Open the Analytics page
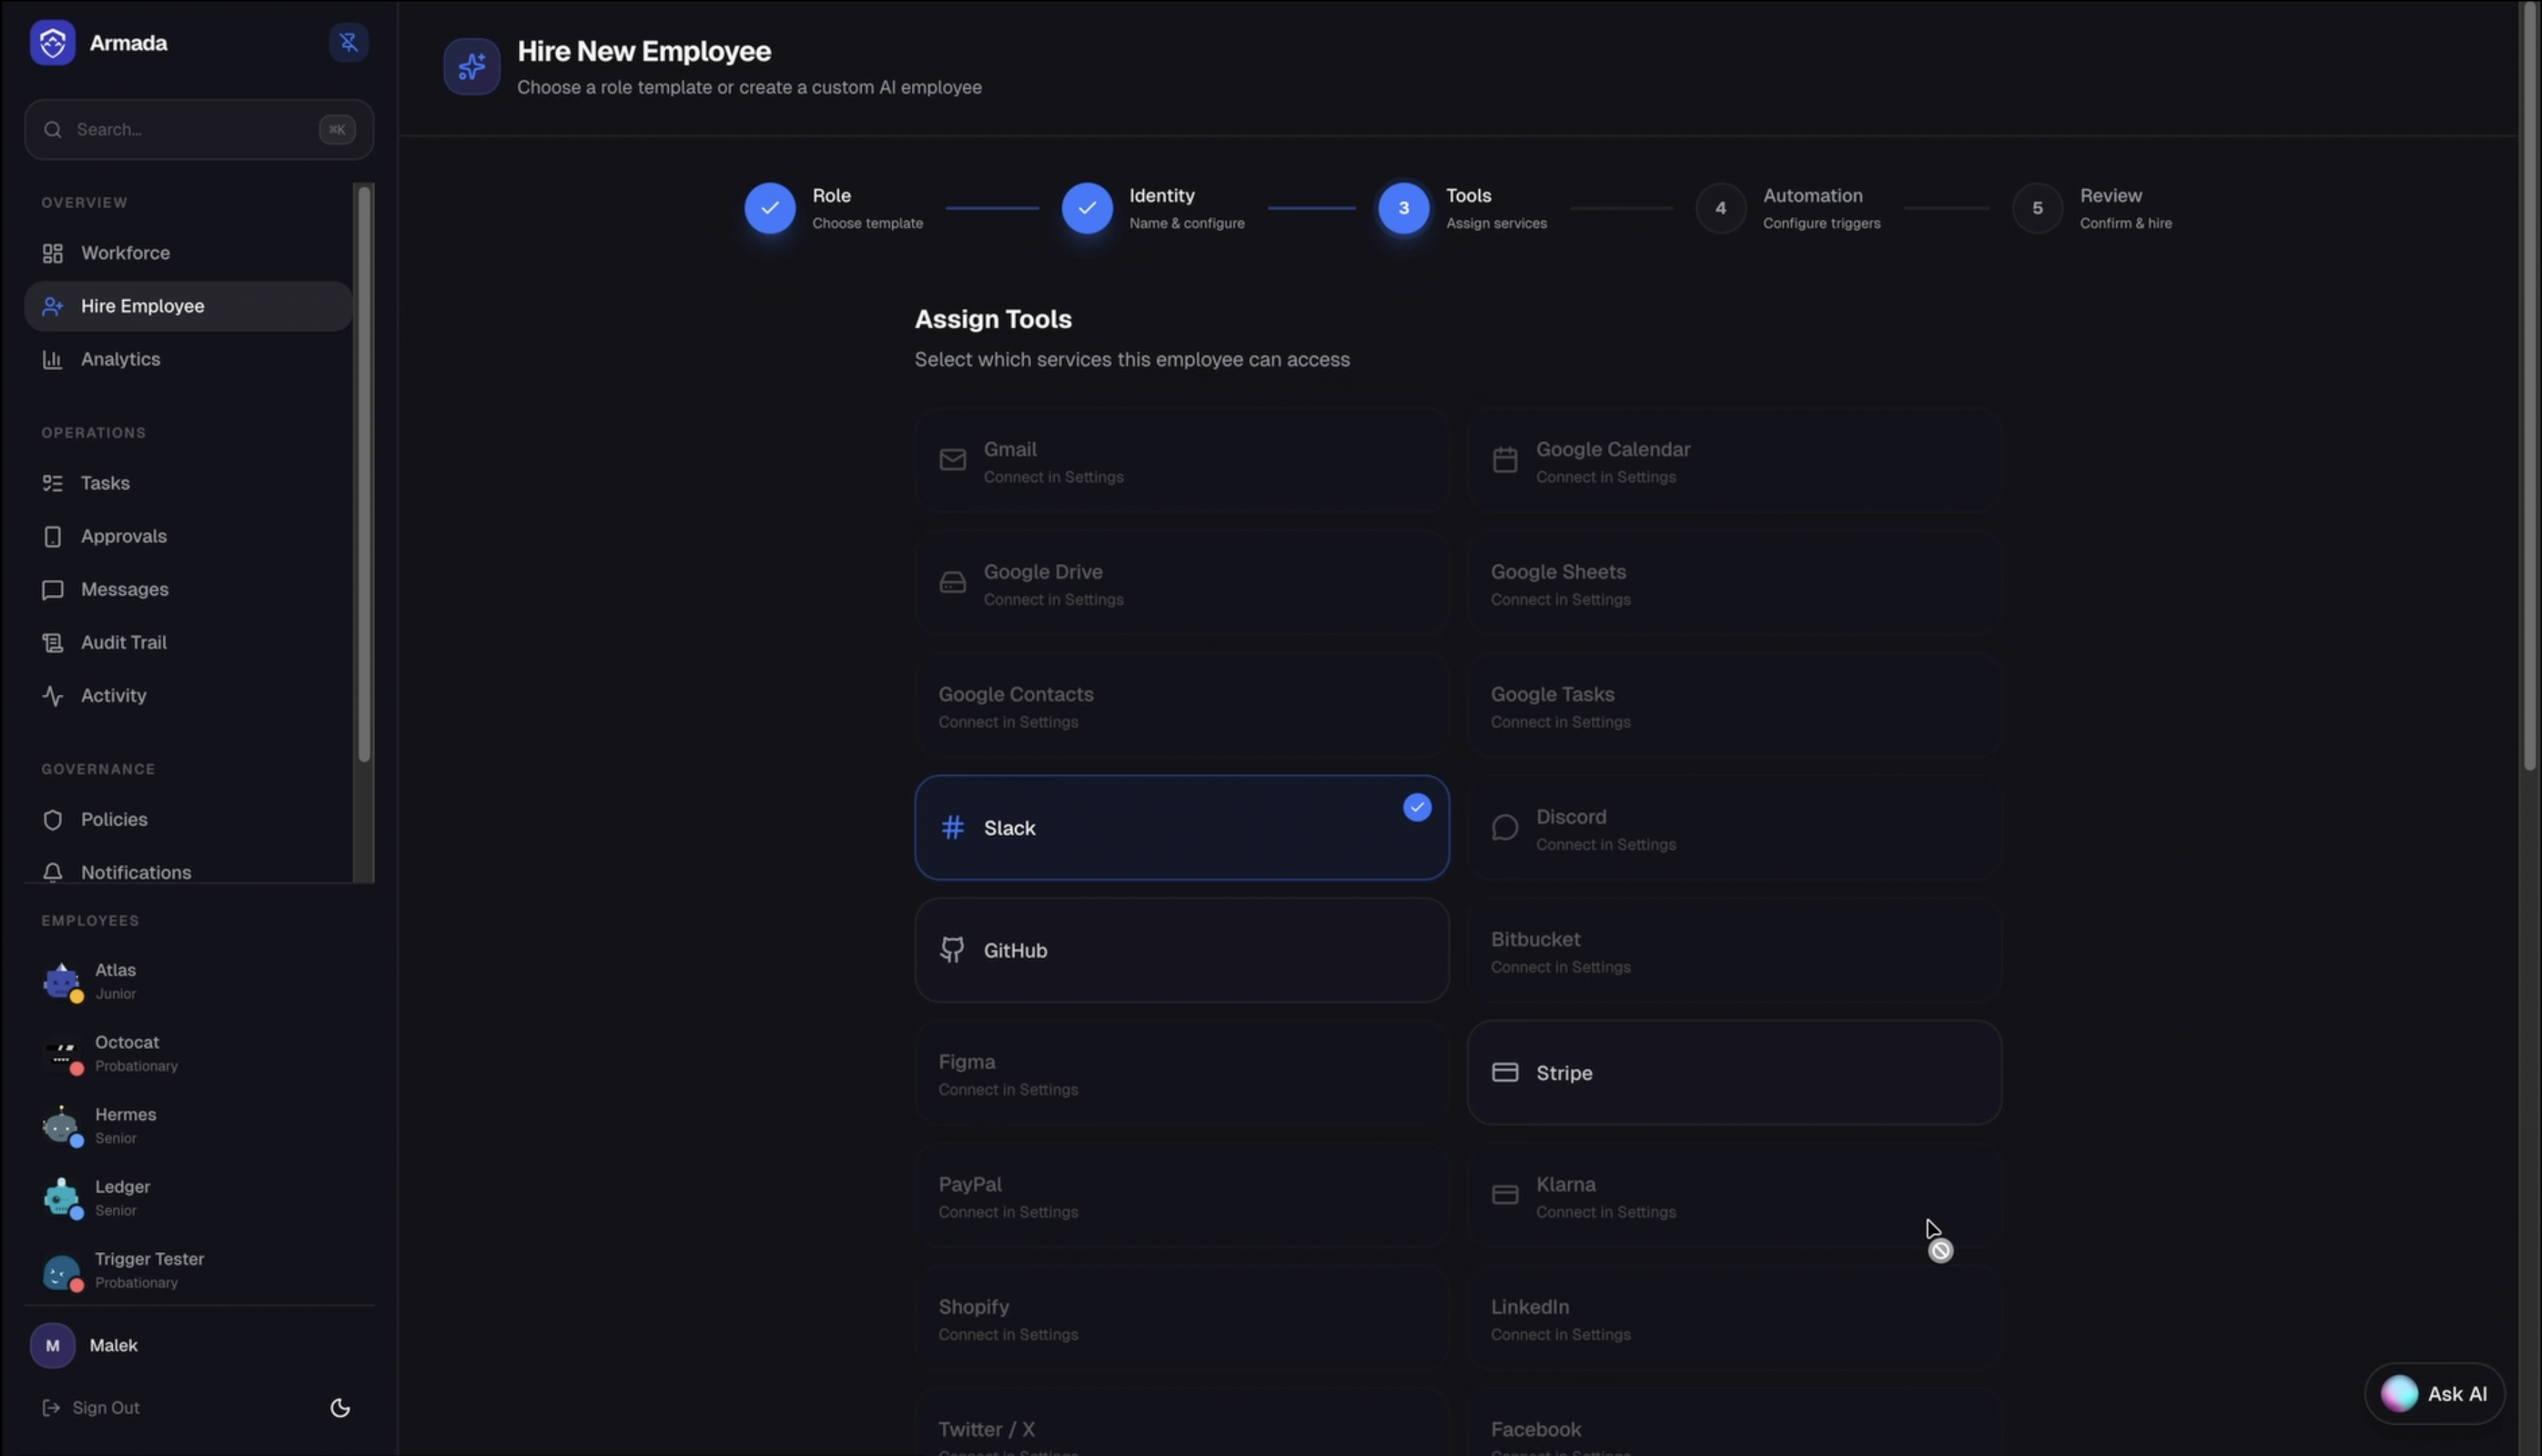The image size is (2542, 1456). click(120, 359)
